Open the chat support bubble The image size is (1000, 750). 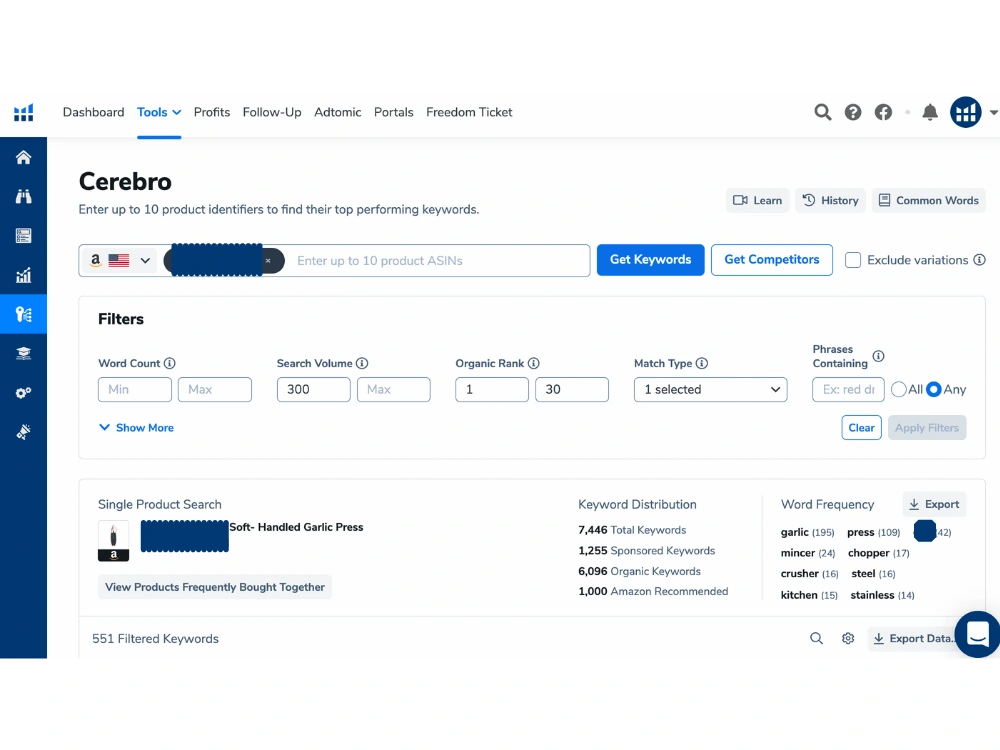pos(978,634)
